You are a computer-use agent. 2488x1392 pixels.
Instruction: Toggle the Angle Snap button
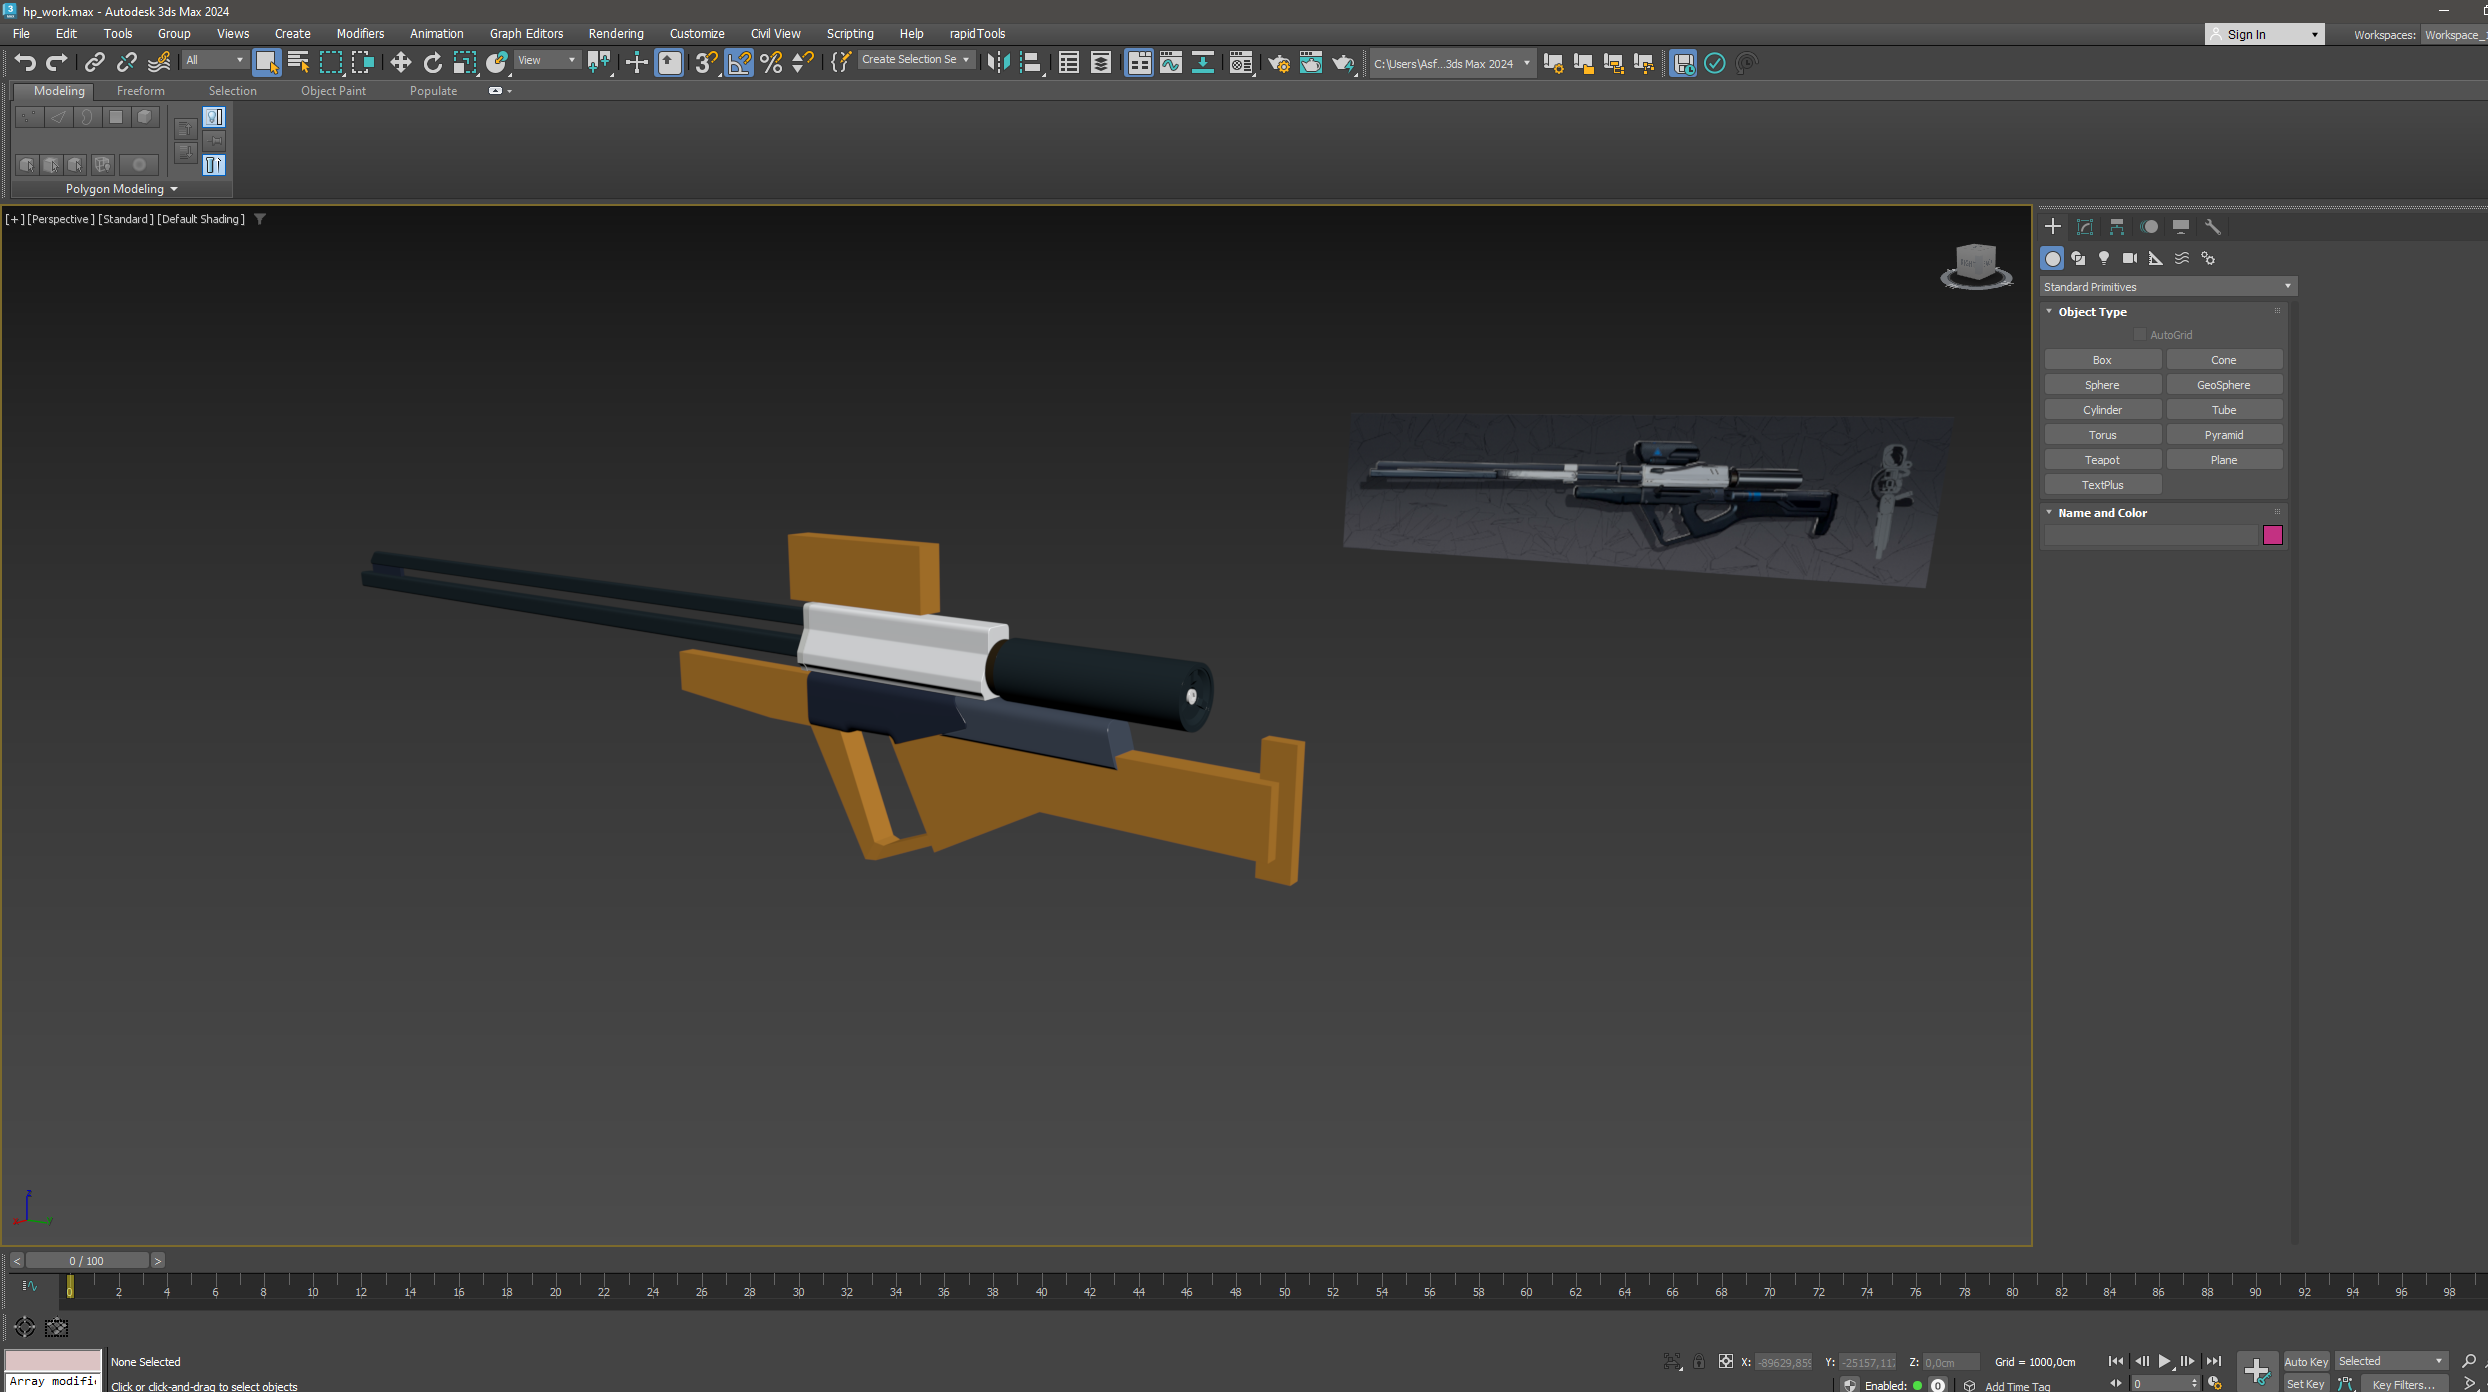pos(738,63)
